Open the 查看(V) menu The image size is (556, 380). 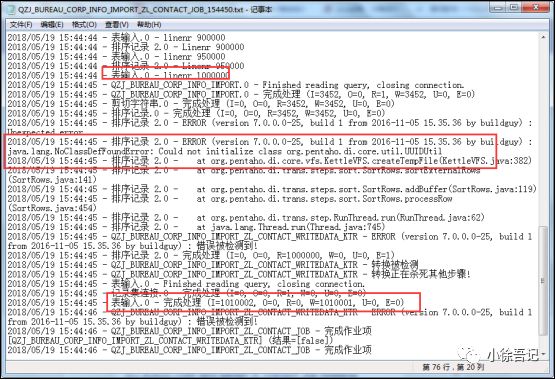pos(117,24)
